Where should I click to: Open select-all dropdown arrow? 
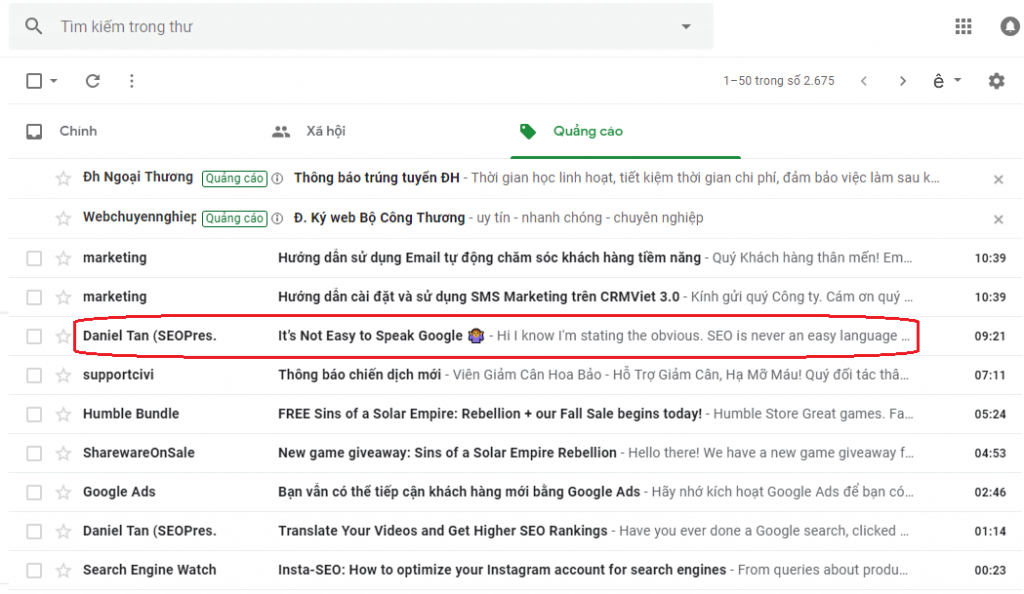pos(54,81)
